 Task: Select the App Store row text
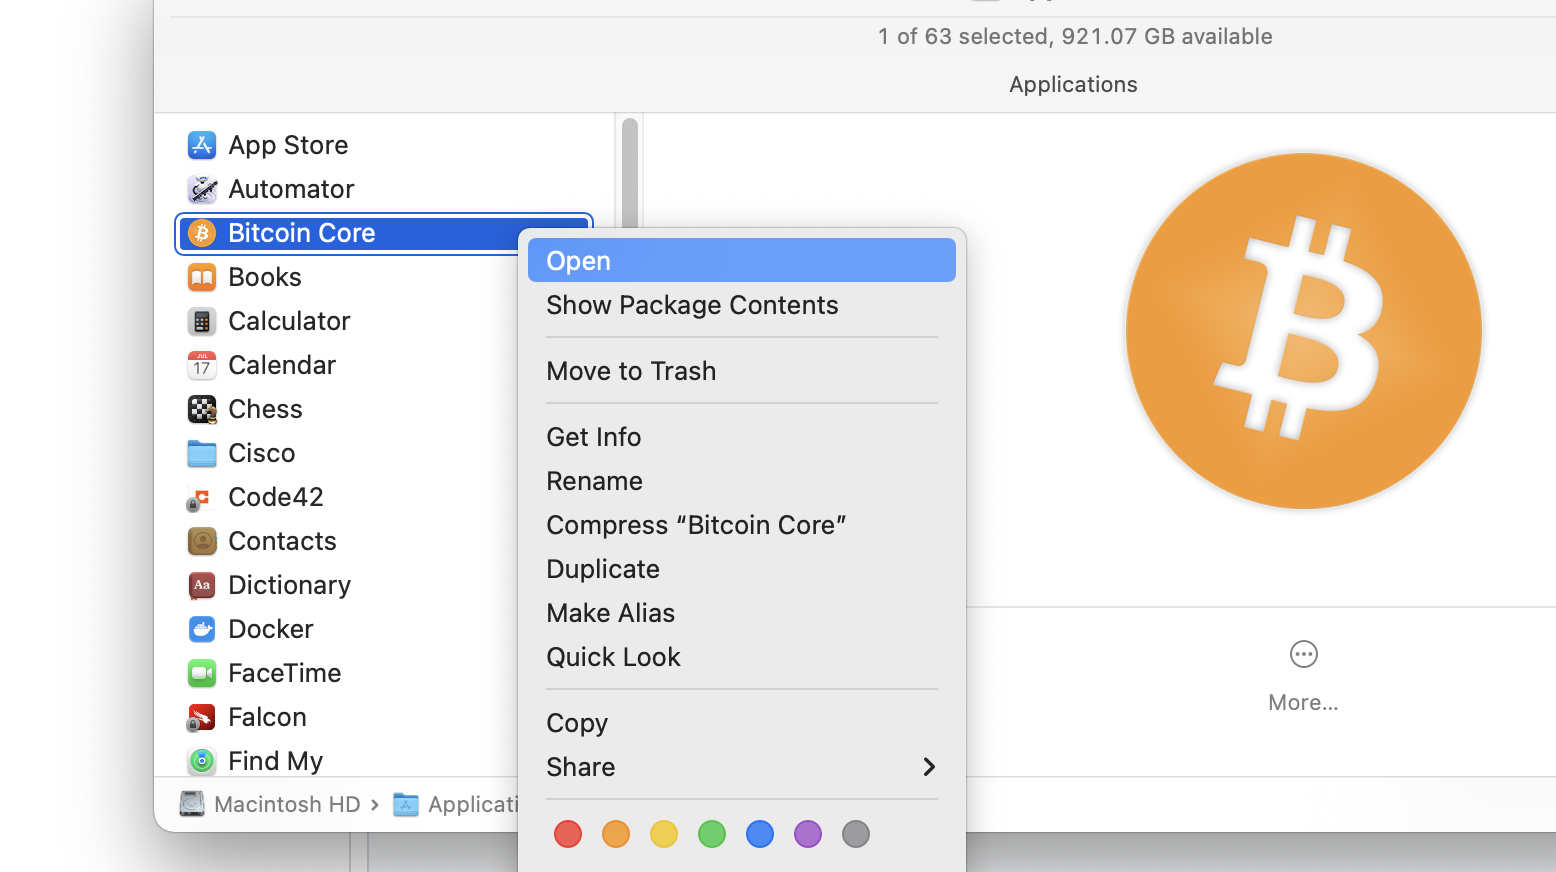tap(288, 145)
